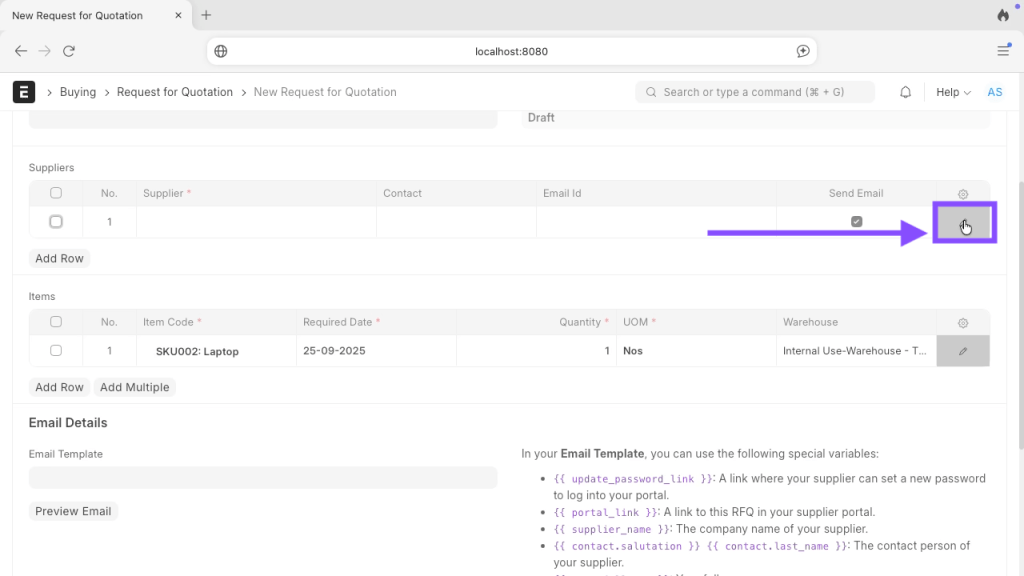The width and height of the screenshot is (1024, 576).
Task: Open the Email Template selection field
Action: point(263,478)
